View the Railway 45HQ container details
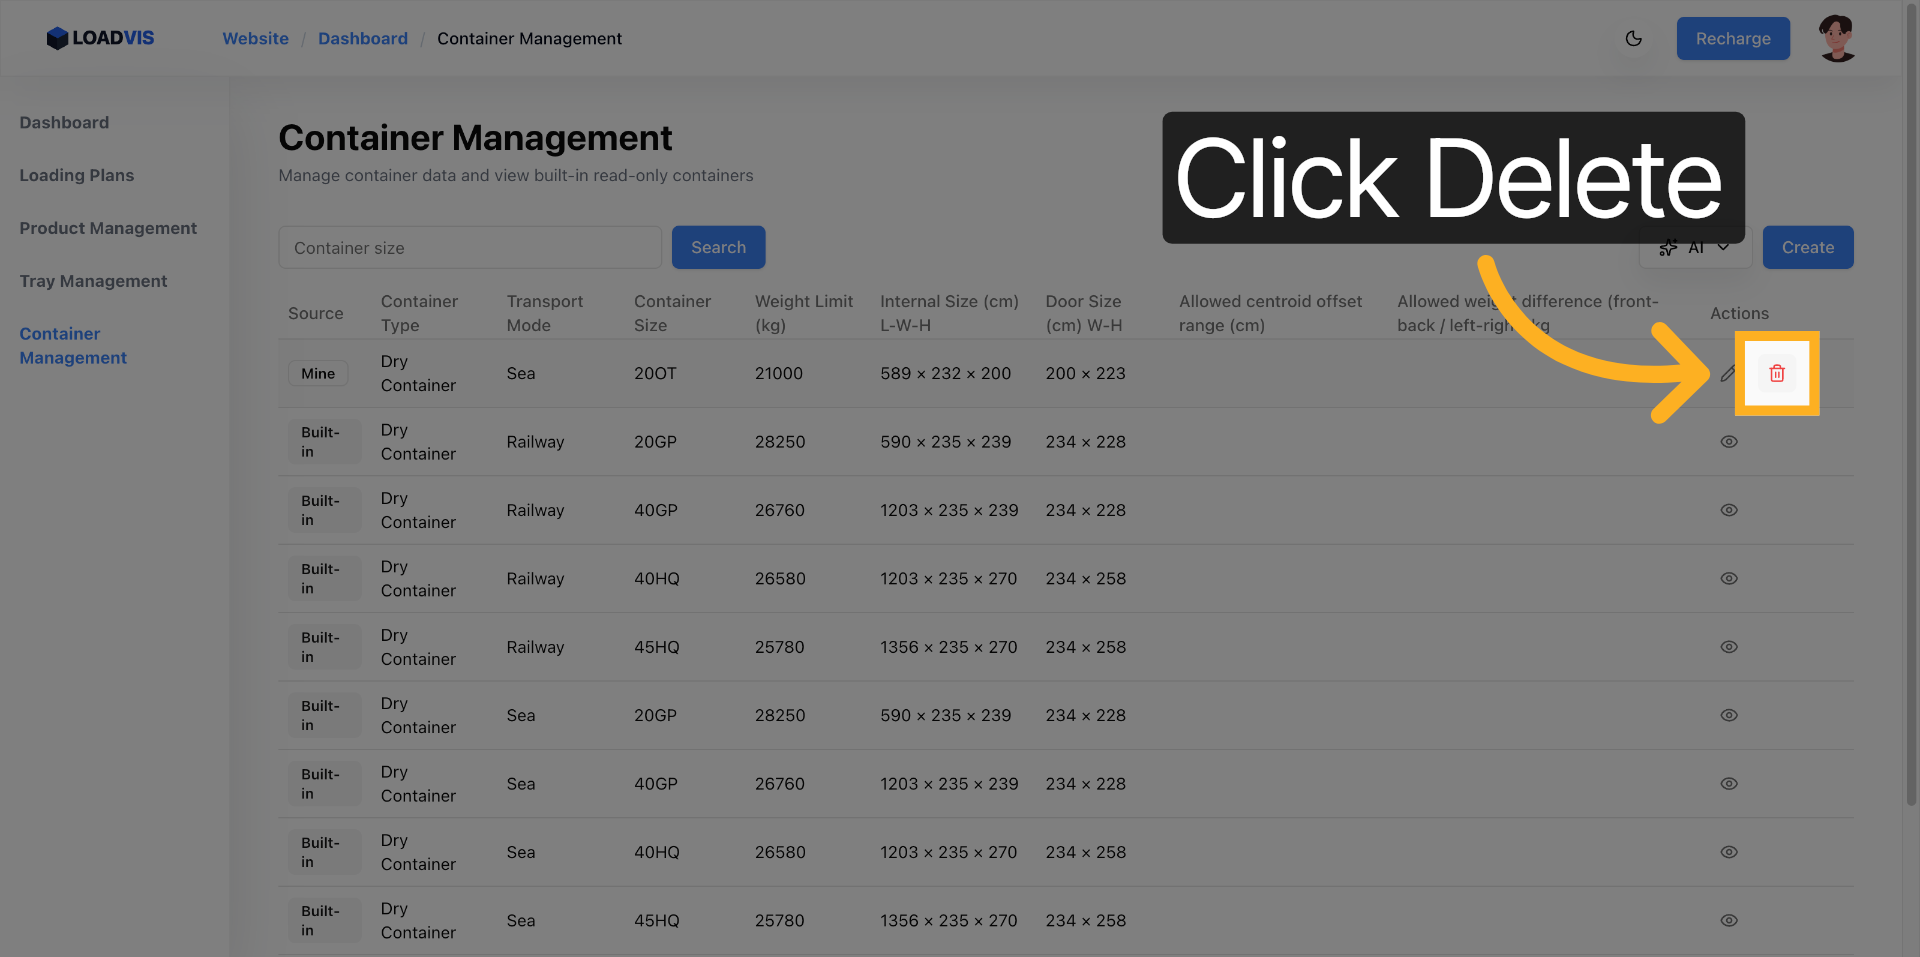Image resolution: width=1920 pixels, height=957 pixels. (x=1728, y=647)
